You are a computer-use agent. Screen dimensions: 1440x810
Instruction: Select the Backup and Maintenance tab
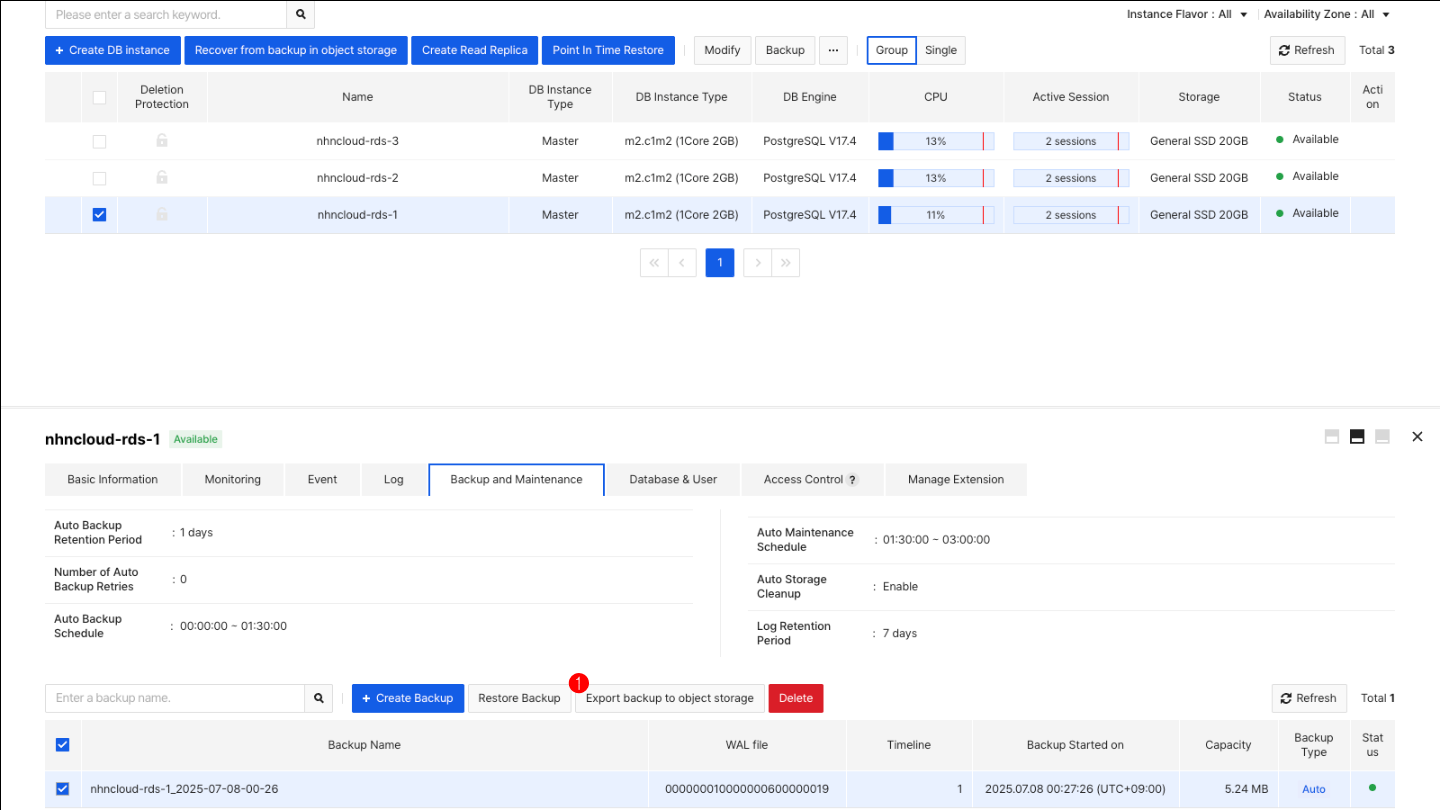[x=516, y=480]
